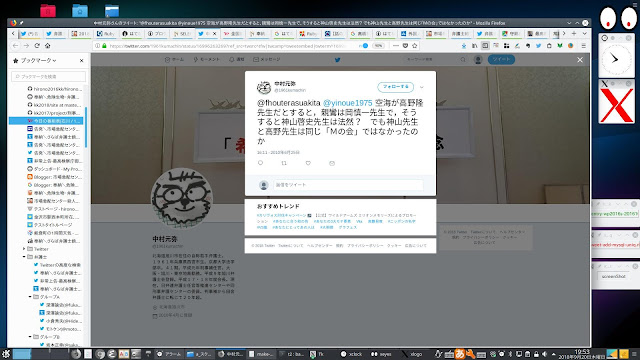Go forward with the Firefox forward arrow
This screenshot has width=640, height=360.
(x=26, y=46)
